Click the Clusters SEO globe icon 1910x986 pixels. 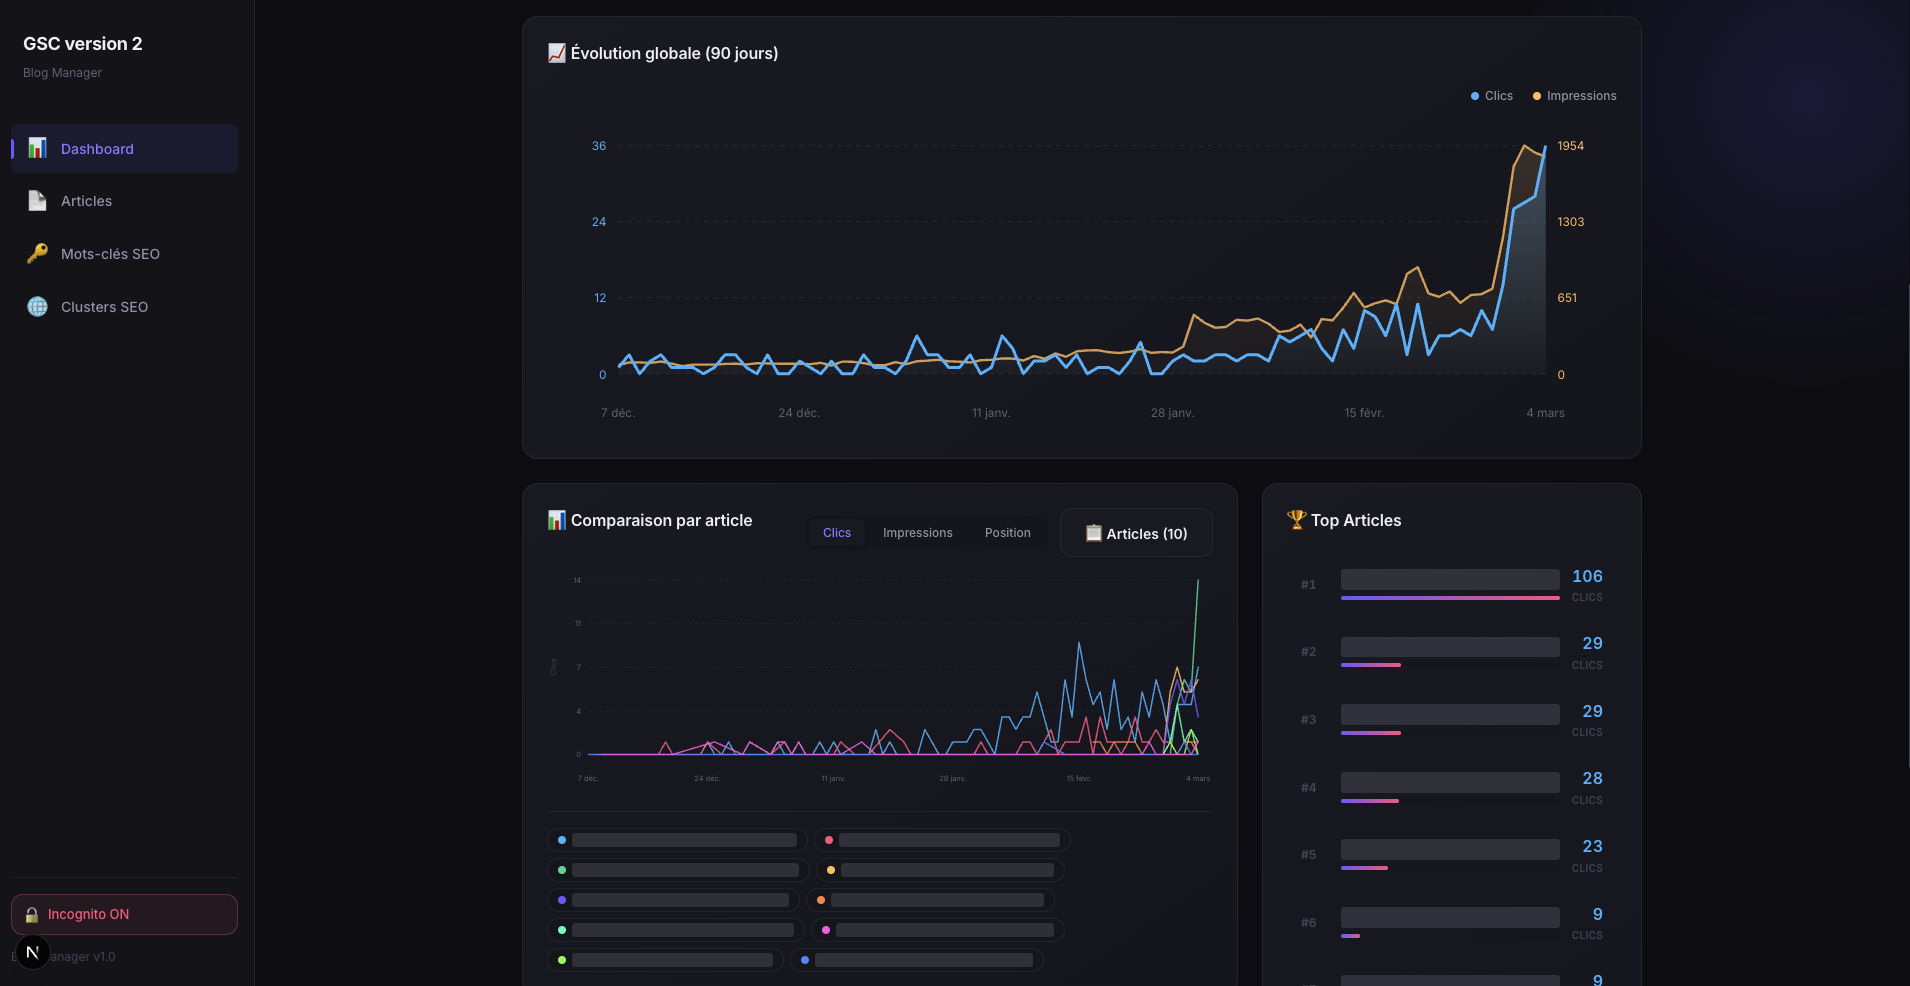(x=37, y=307)
